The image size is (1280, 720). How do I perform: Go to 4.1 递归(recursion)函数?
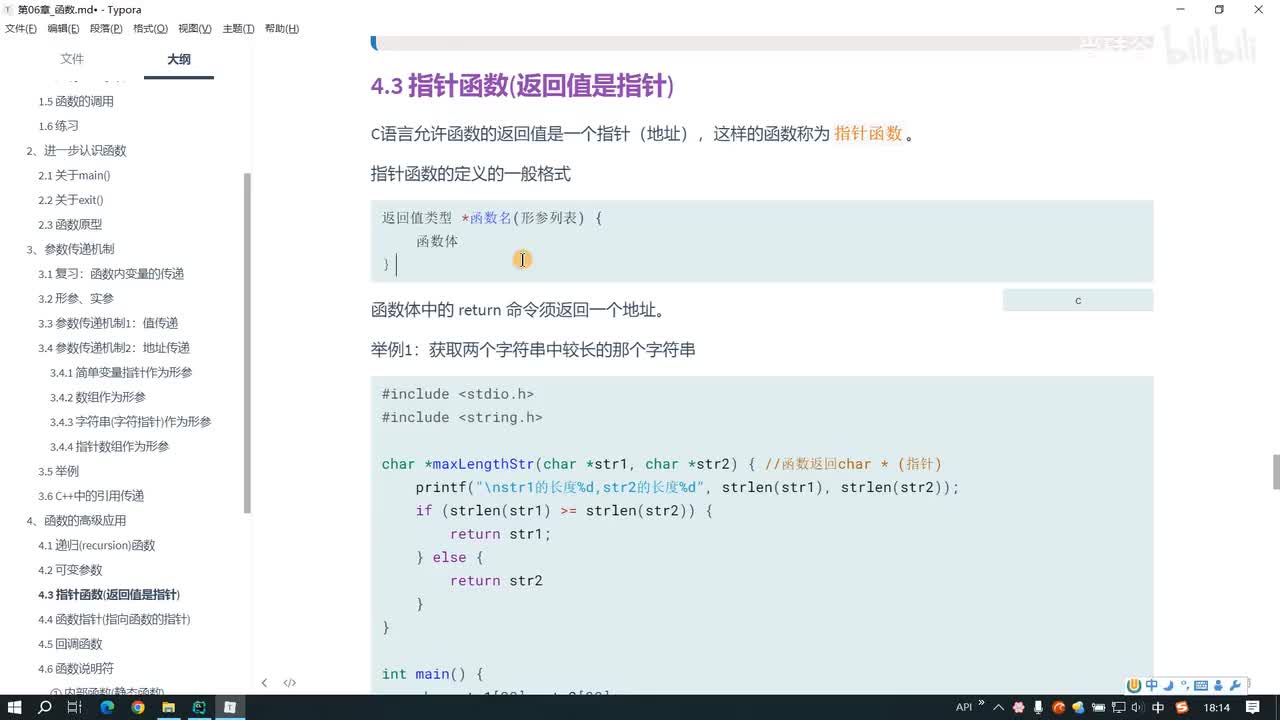[x=97, y=545]
